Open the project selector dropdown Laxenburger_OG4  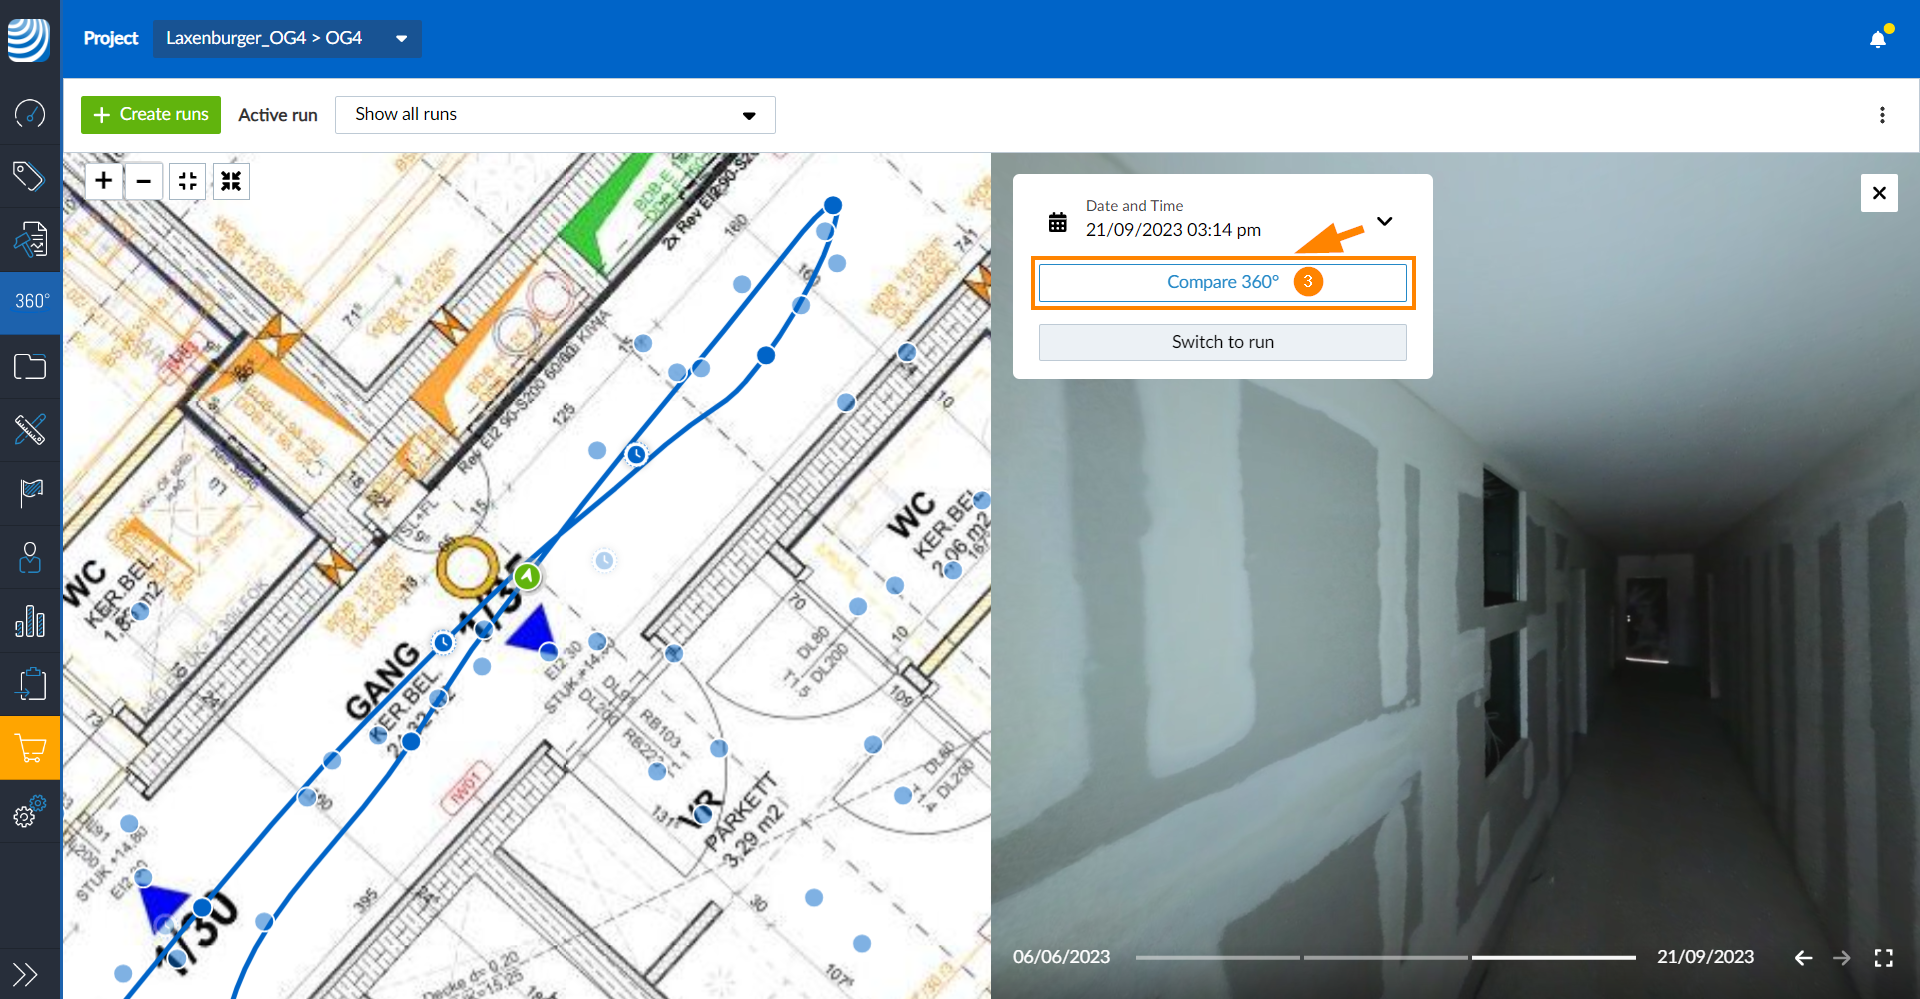pyautogui.click(x=287, y=38)
